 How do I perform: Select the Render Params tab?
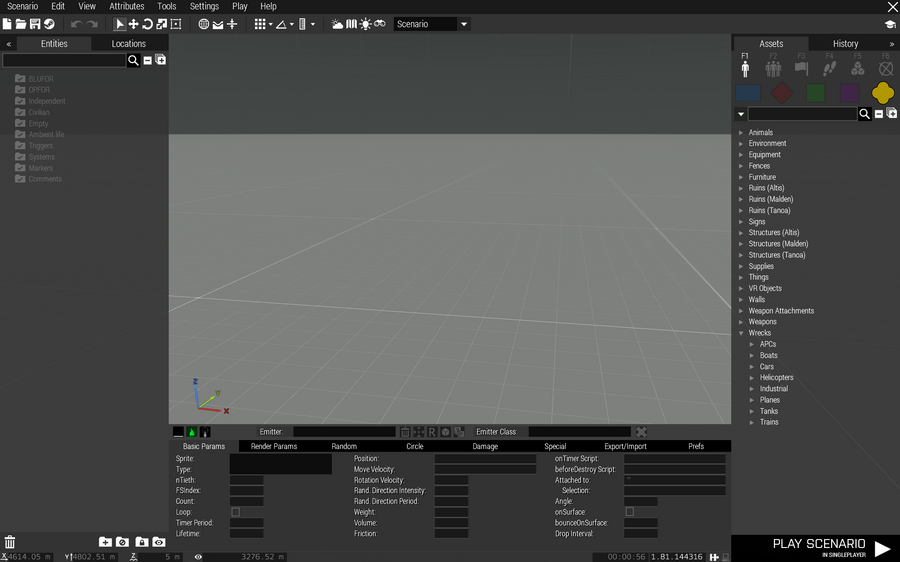[274, 446]
